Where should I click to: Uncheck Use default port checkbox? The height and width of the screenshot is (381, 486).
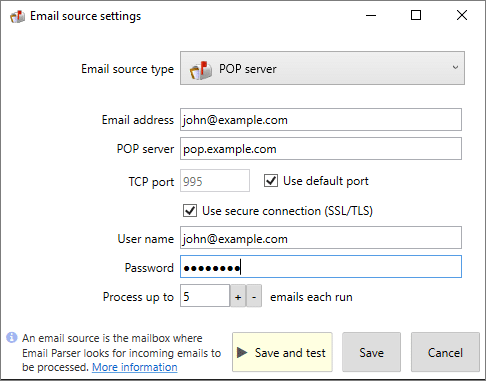point(271,181)
